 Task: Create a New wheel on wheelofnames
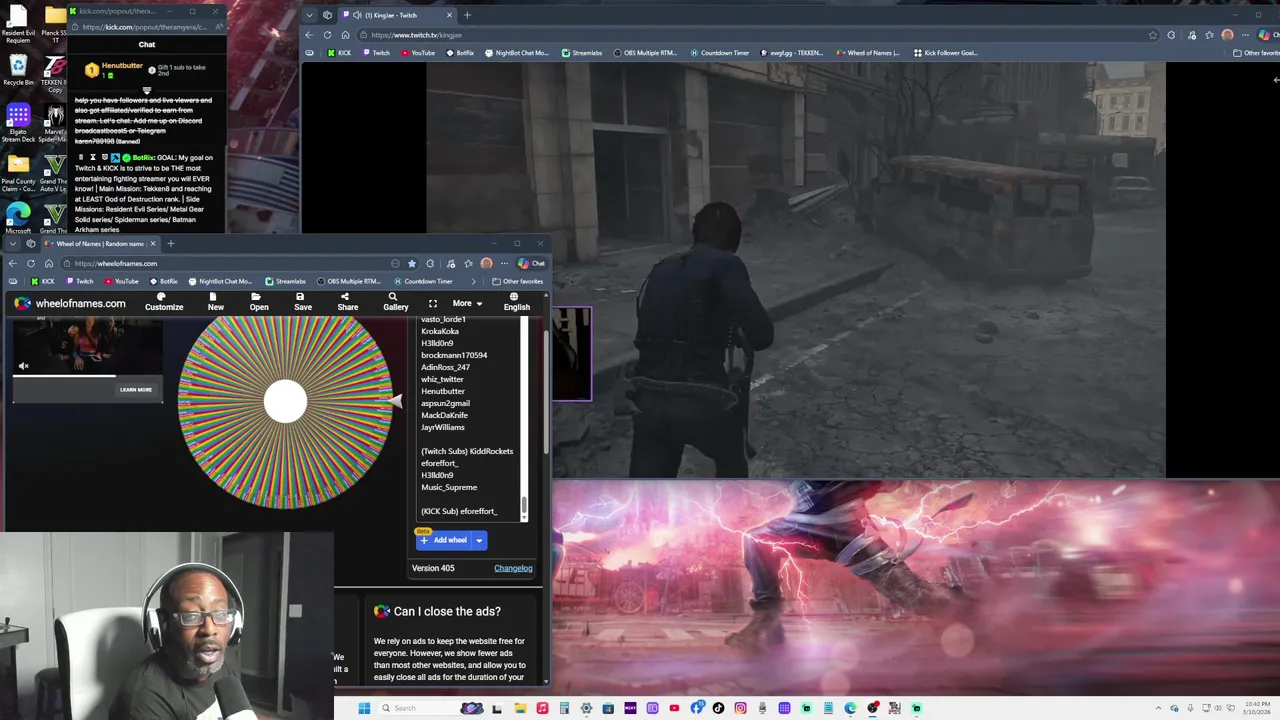point(215,302)
